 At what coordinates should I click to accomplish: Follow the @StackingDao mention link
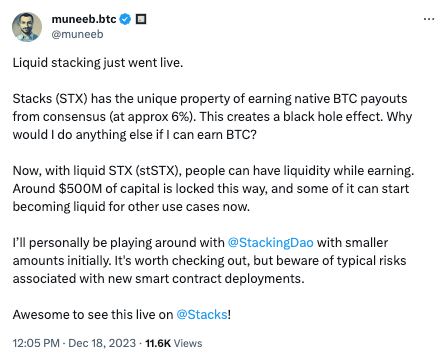270,242
